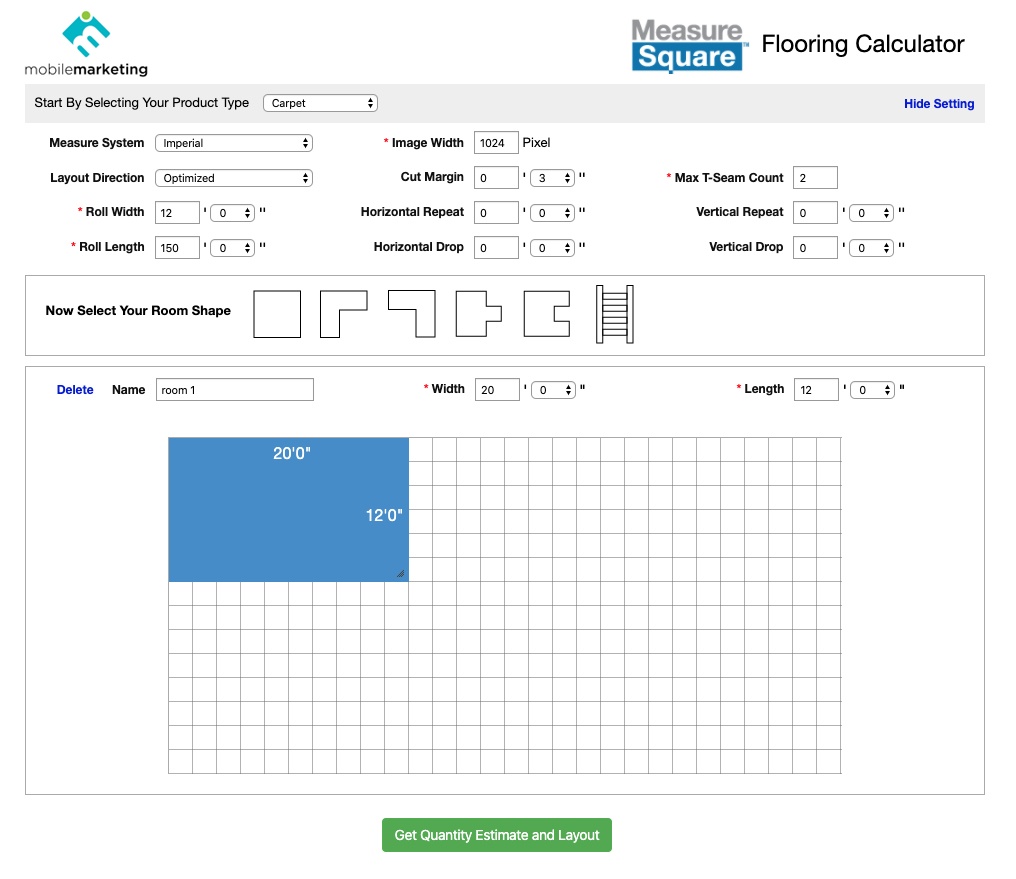
Task: Open room Length inches dropdown
Action: click(x=872, y=390)
